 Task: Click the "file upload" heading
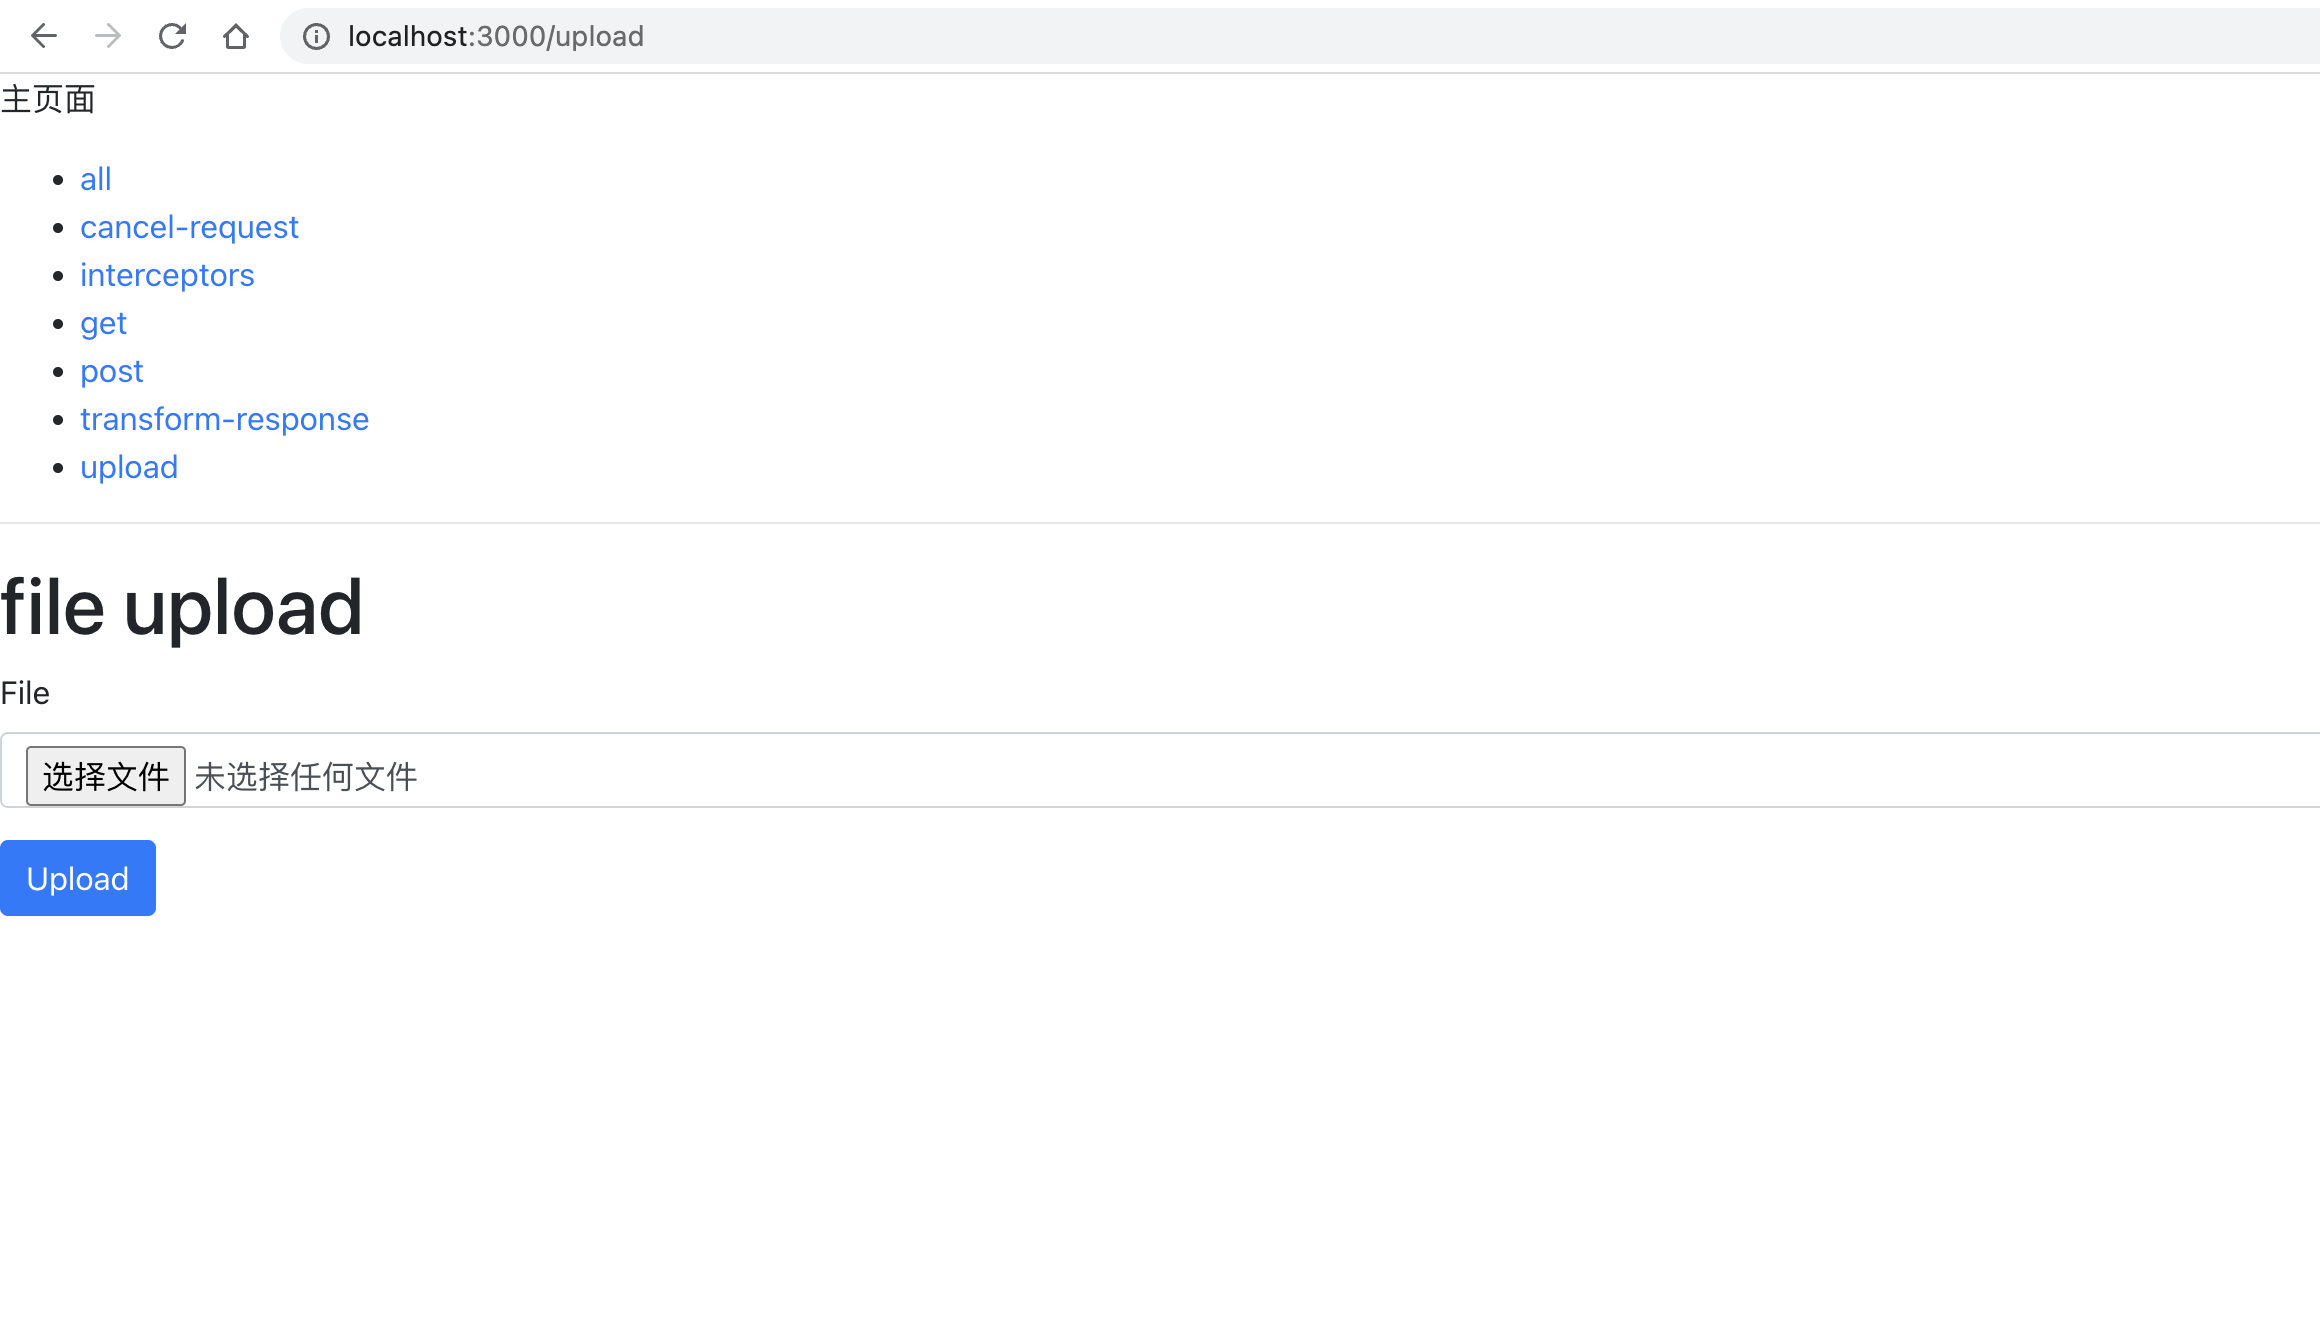(181, 607)
